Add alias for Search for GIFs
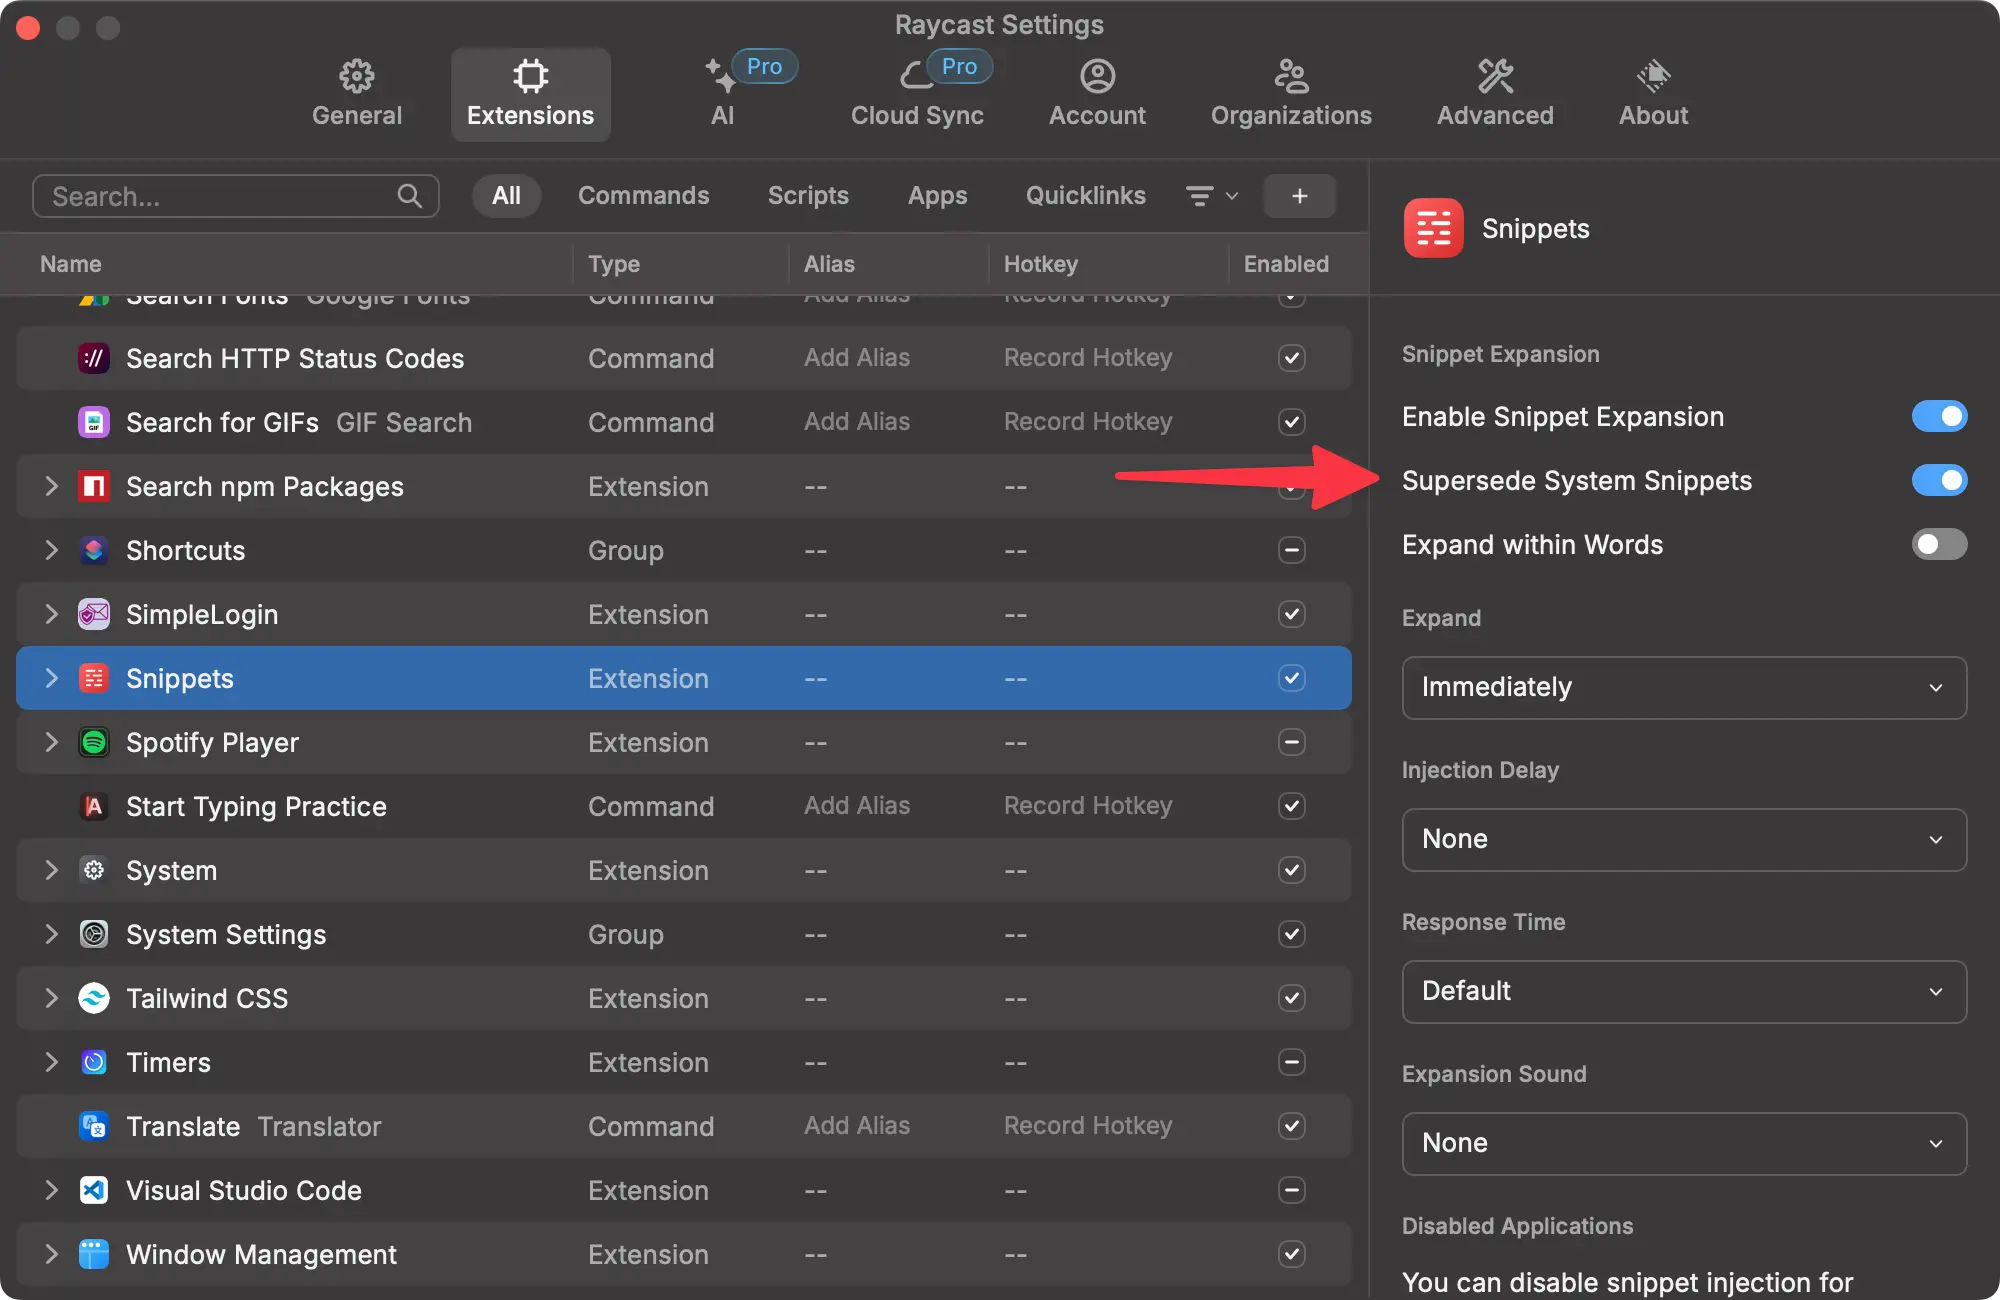 click(x=857, y=422)
